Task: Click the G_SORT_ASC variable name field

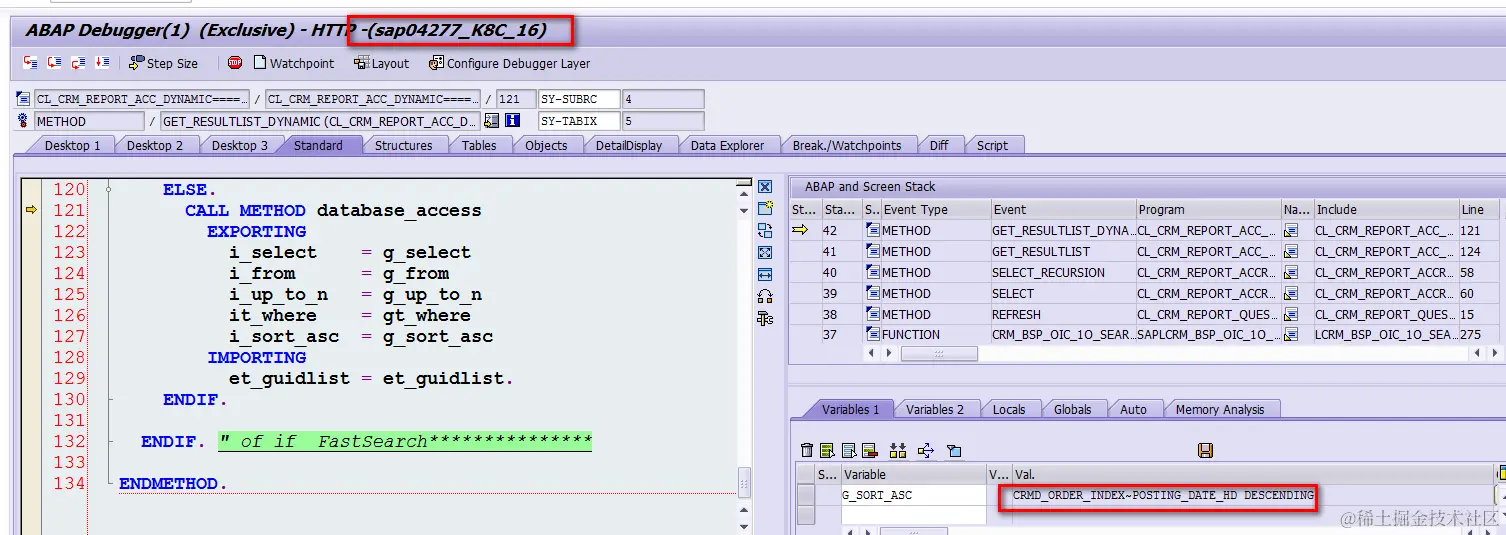Action: tap(914, 495)
